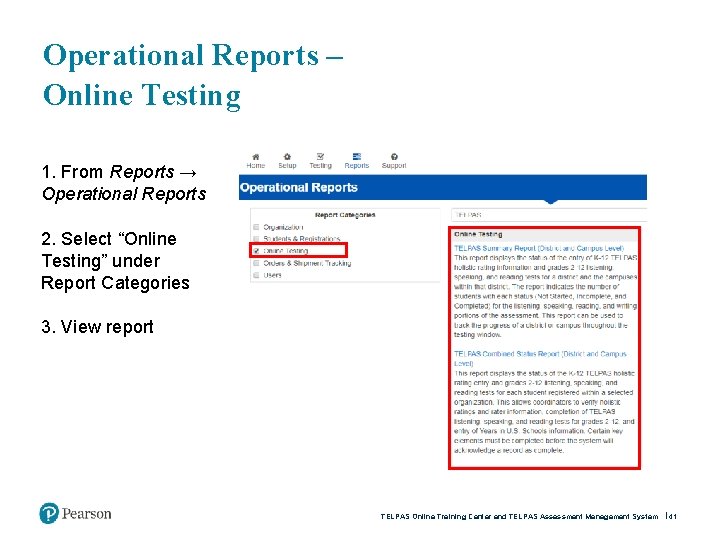720x540 pixels.
Task: Click the Orders & Shipment Tracking label
Action: 307,263
